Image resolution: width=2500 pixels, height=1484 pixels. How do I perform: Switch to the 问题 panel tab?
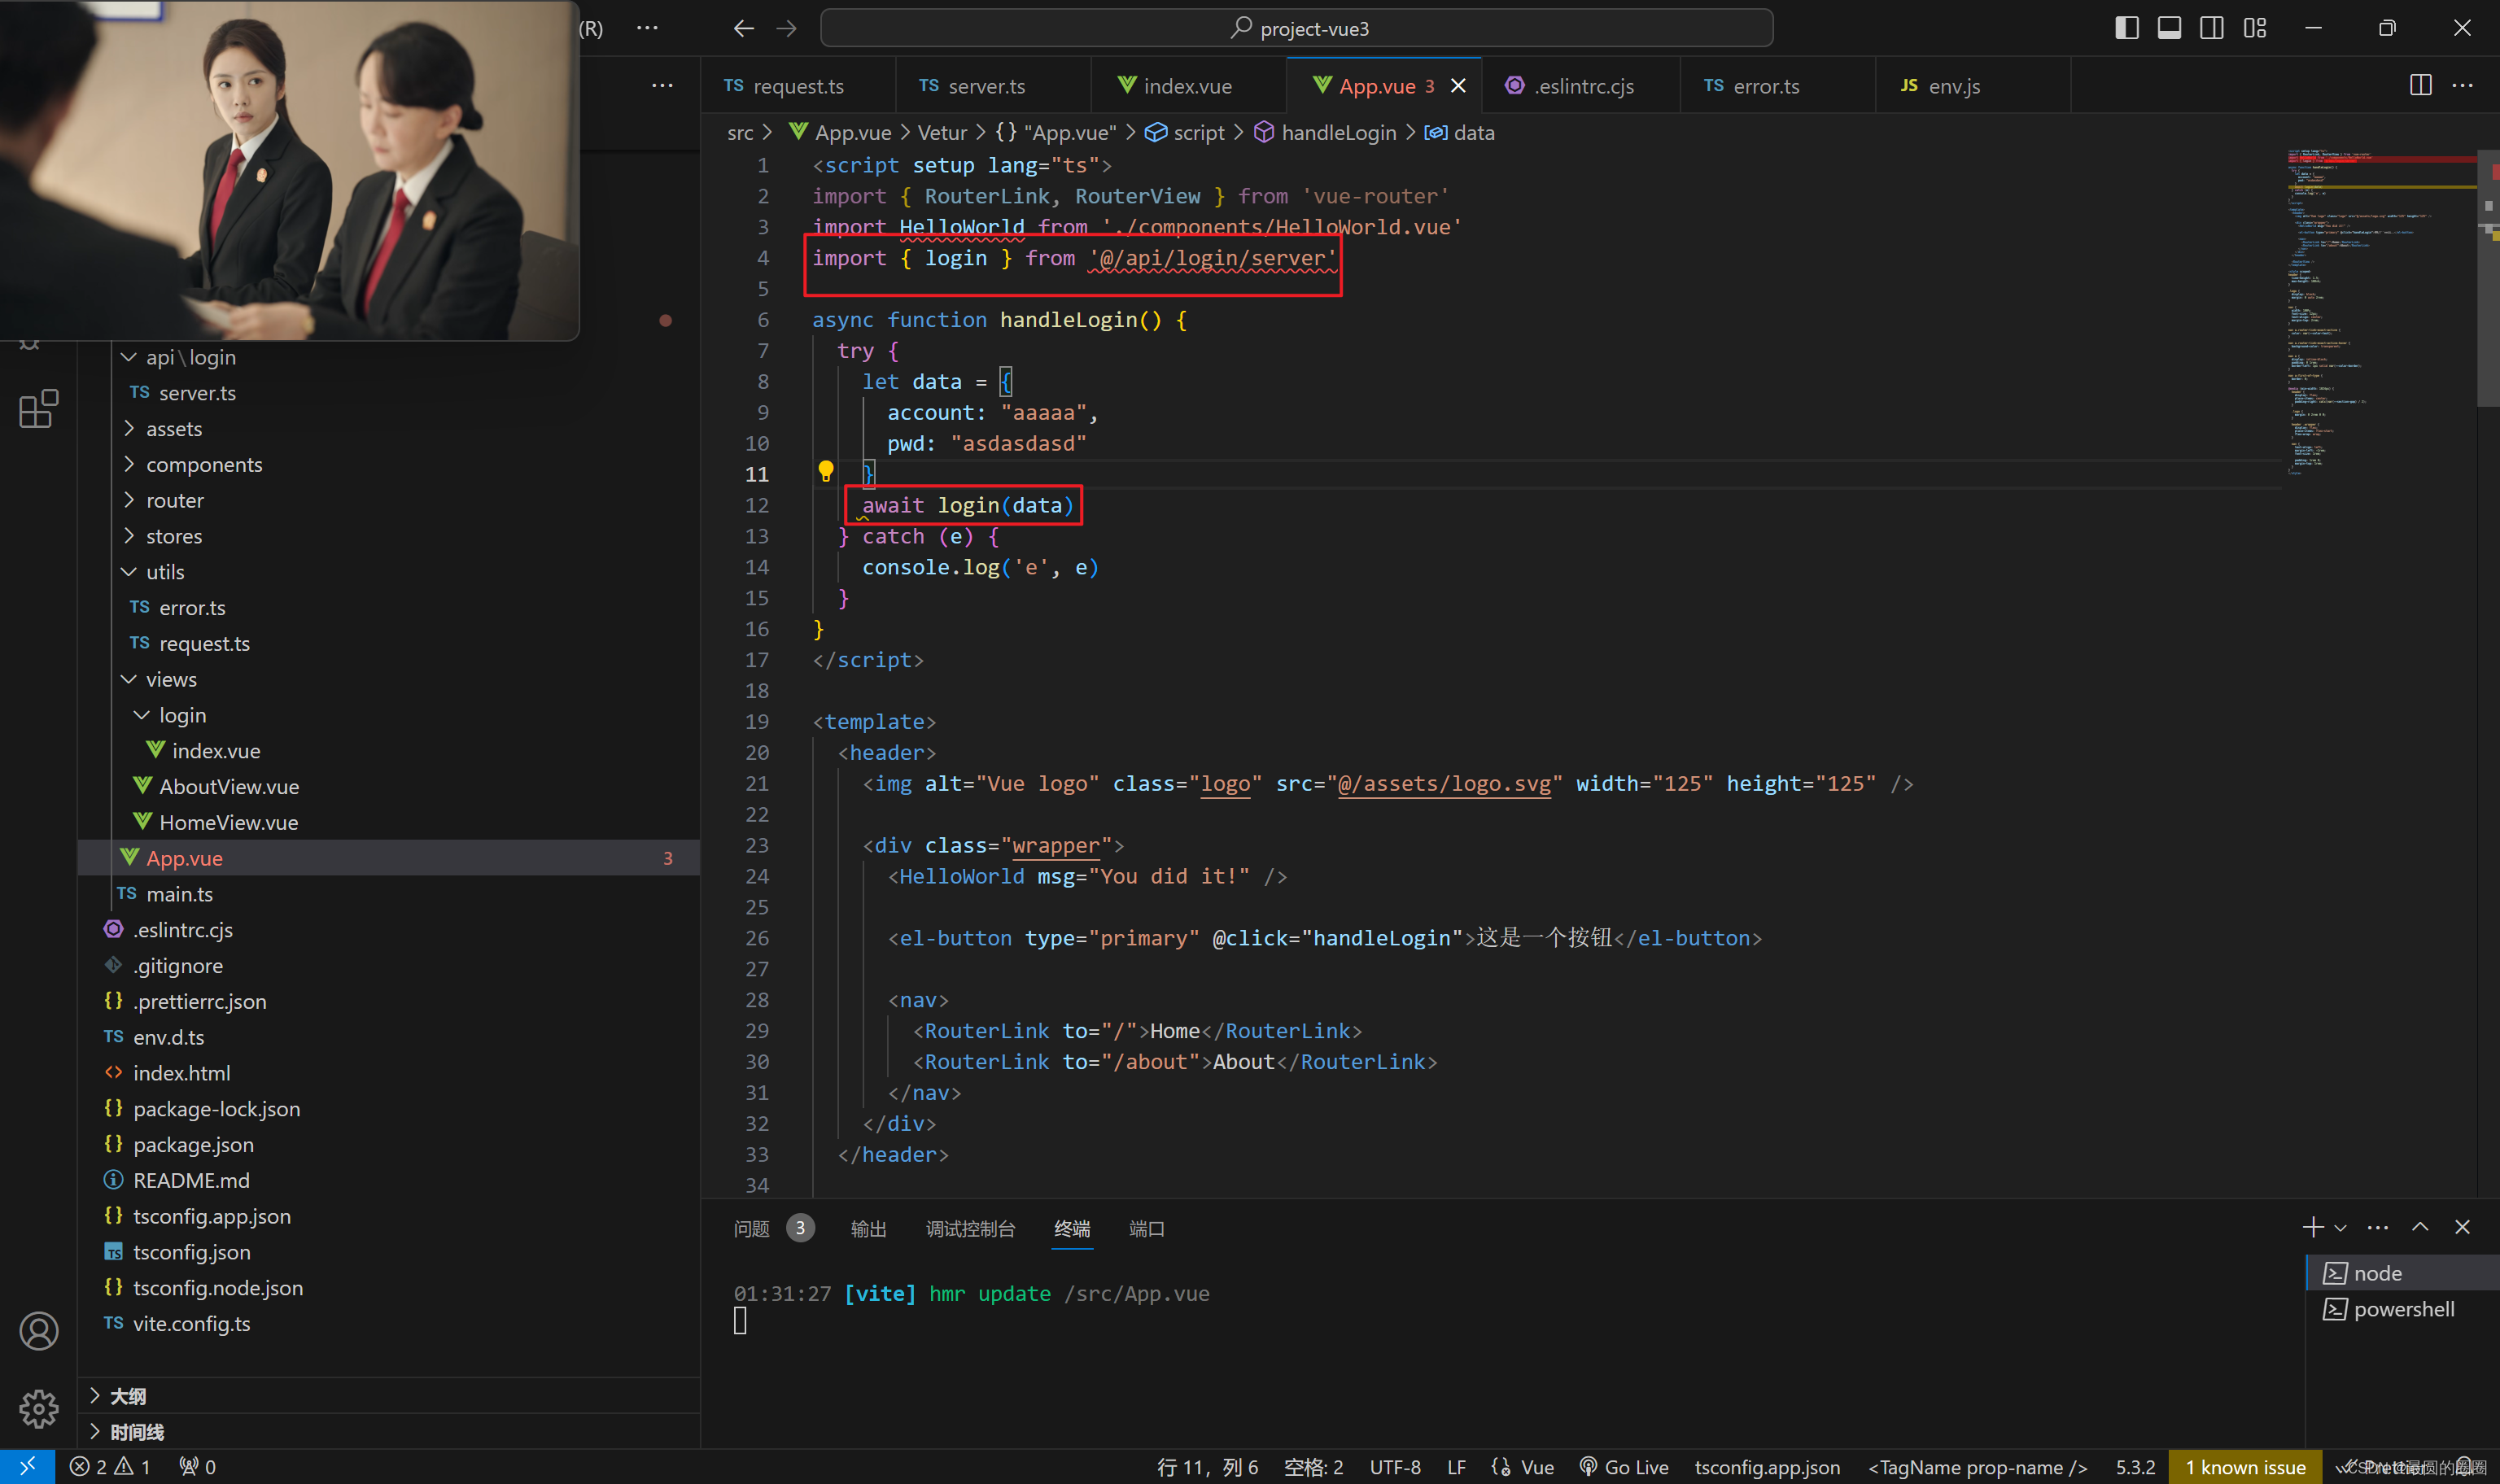click(752, 1228)
